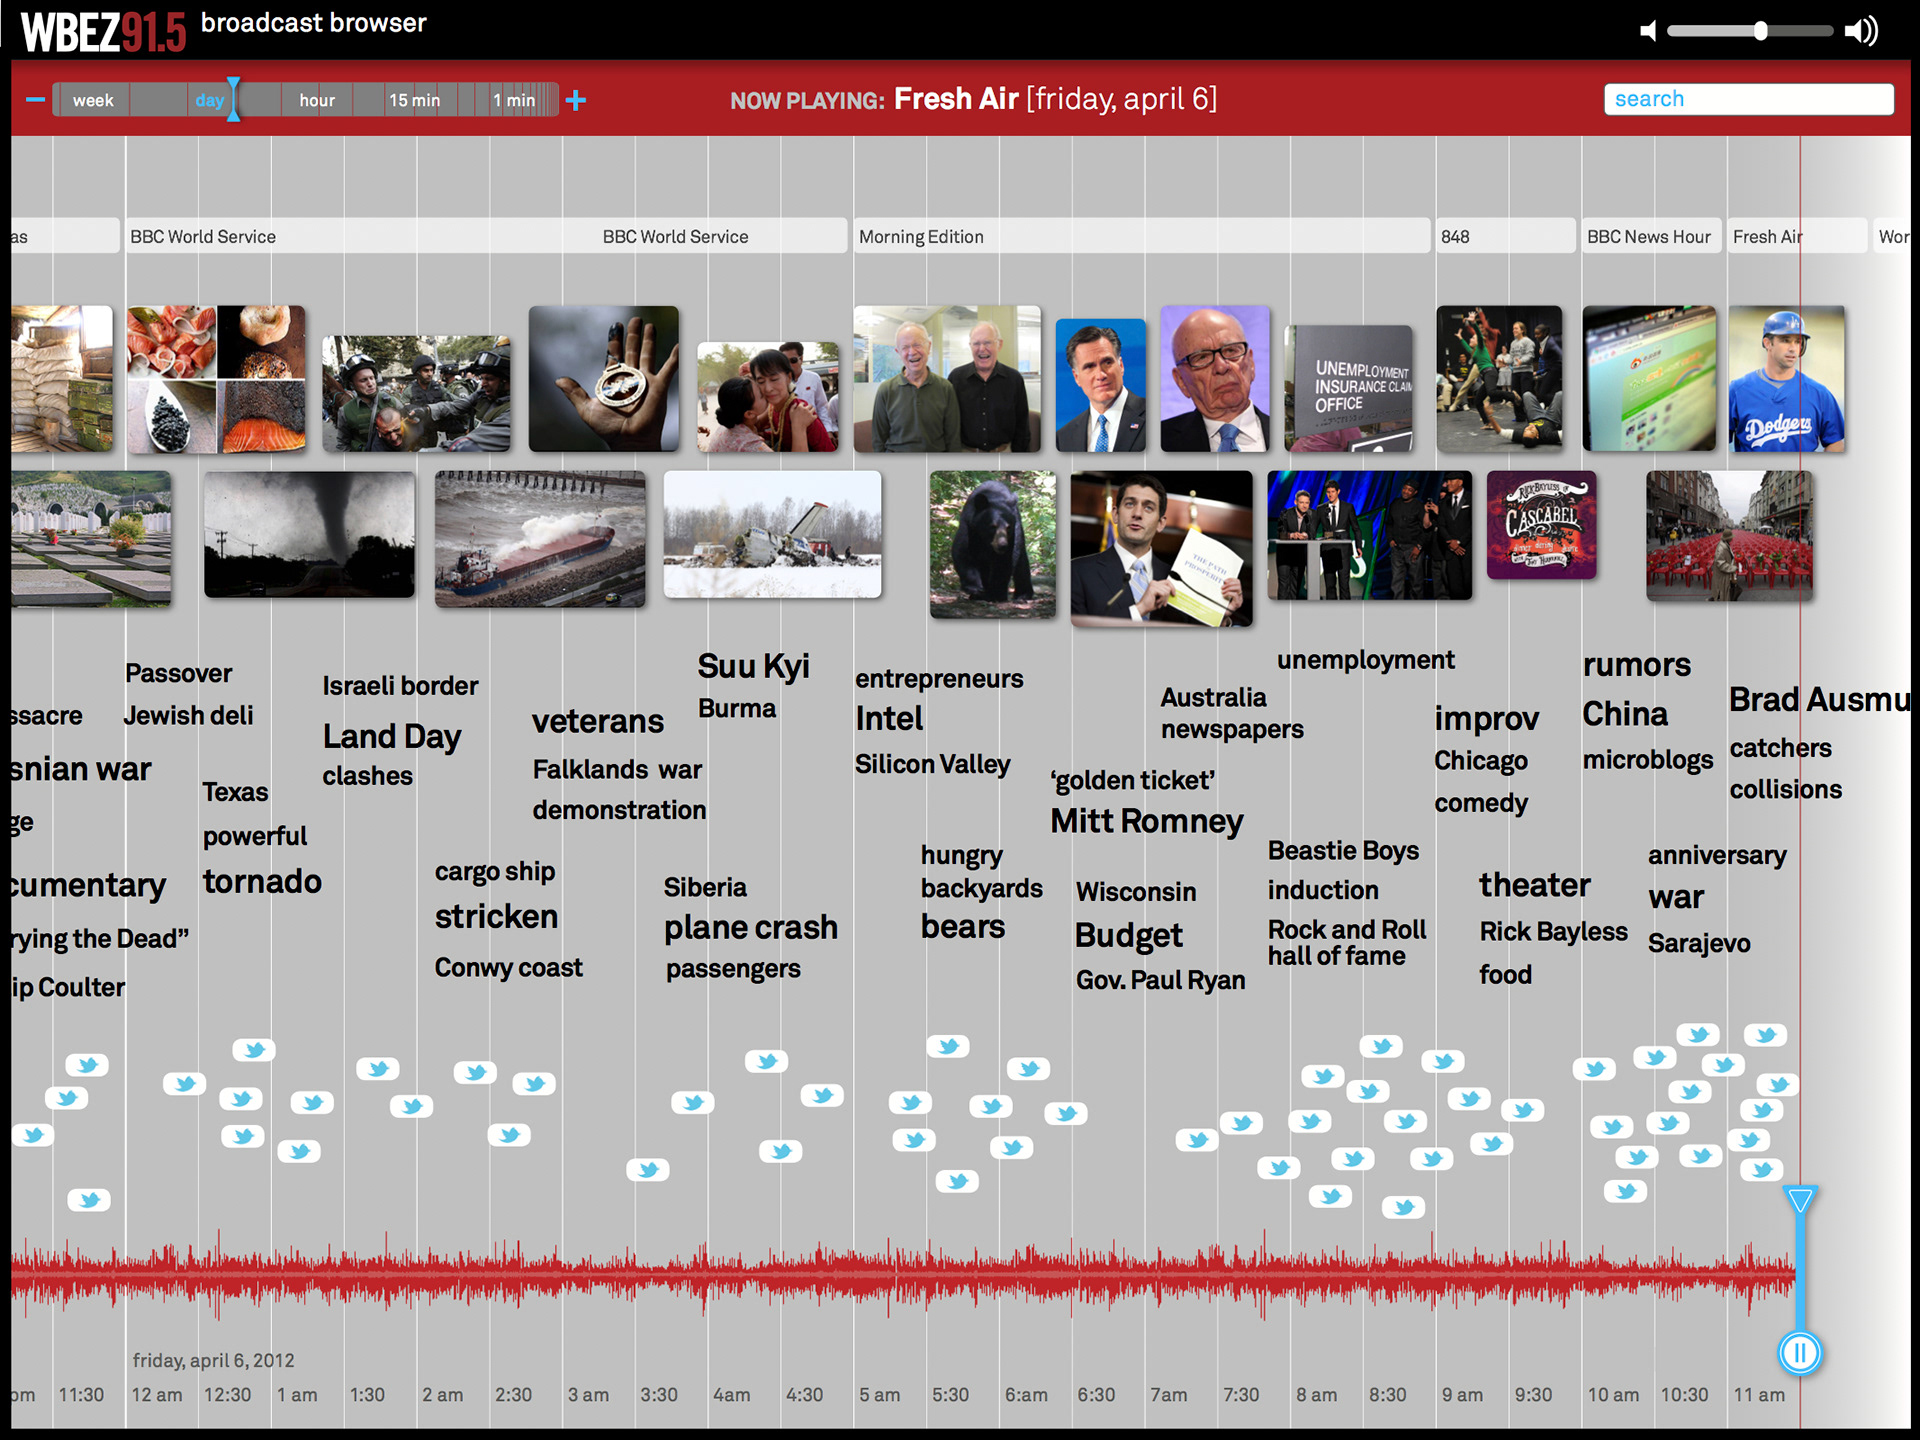Open the Unemployment Insurance Office sign thumbnail
Viewport: 1920px width, 1440px height.
click(1349, 389)
